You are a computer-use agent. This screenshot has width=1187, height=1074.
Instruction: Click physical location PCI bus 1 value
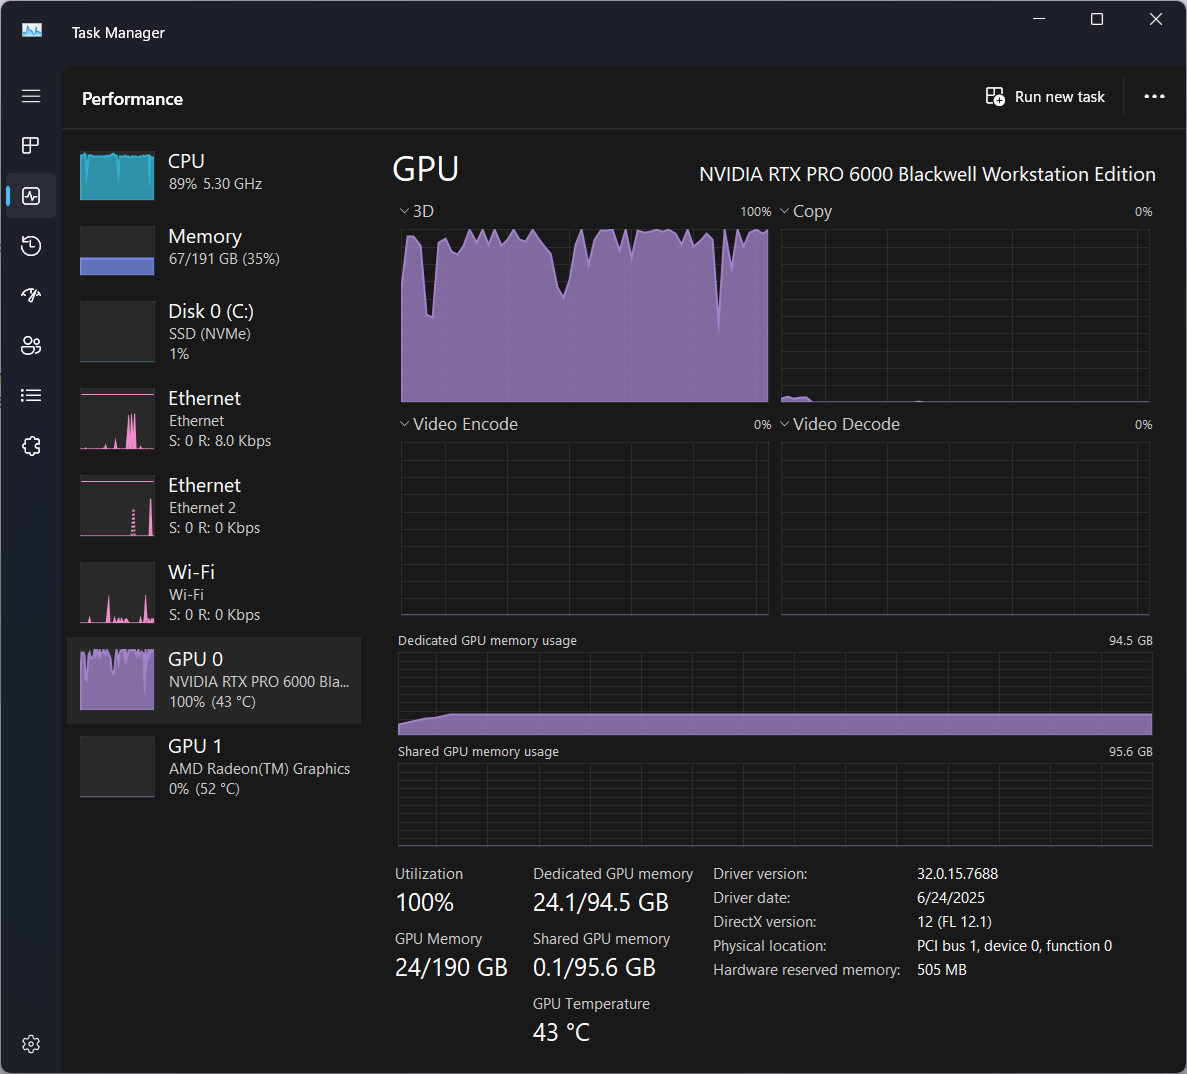[1014, 946]
